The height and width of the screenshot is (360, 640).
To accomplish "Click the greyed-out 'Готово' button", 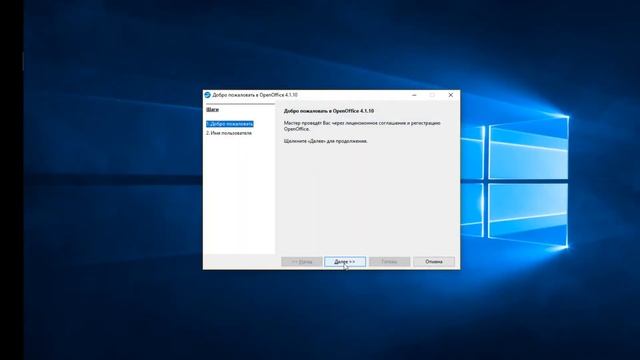I will coord(389,262).
